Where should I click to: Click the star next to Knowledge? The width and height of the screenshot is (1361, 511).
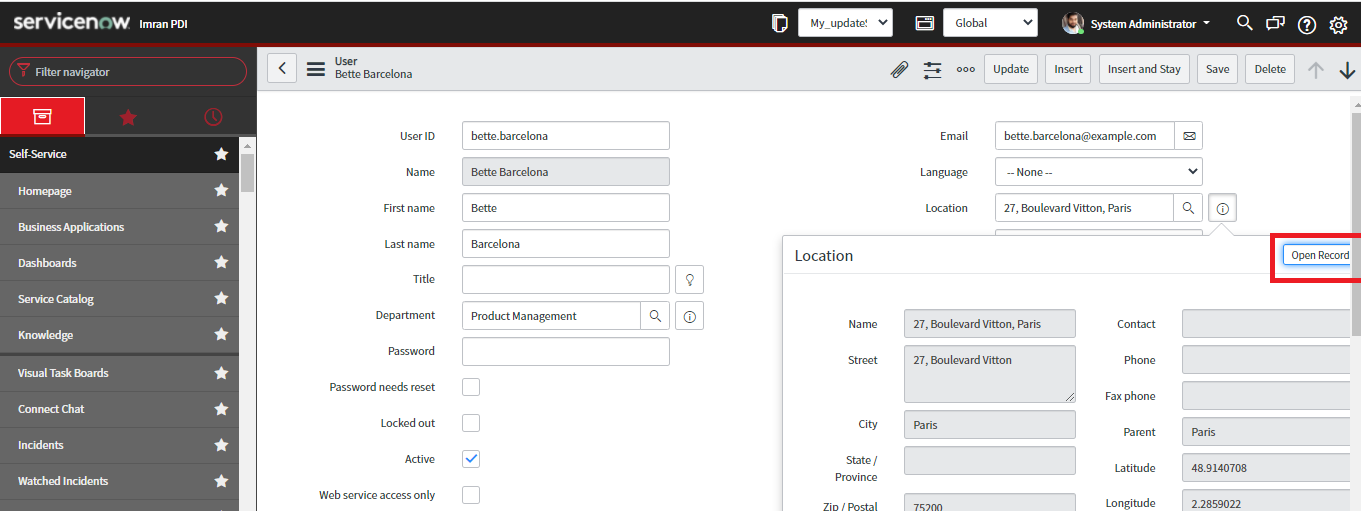(x=221, y=334)
